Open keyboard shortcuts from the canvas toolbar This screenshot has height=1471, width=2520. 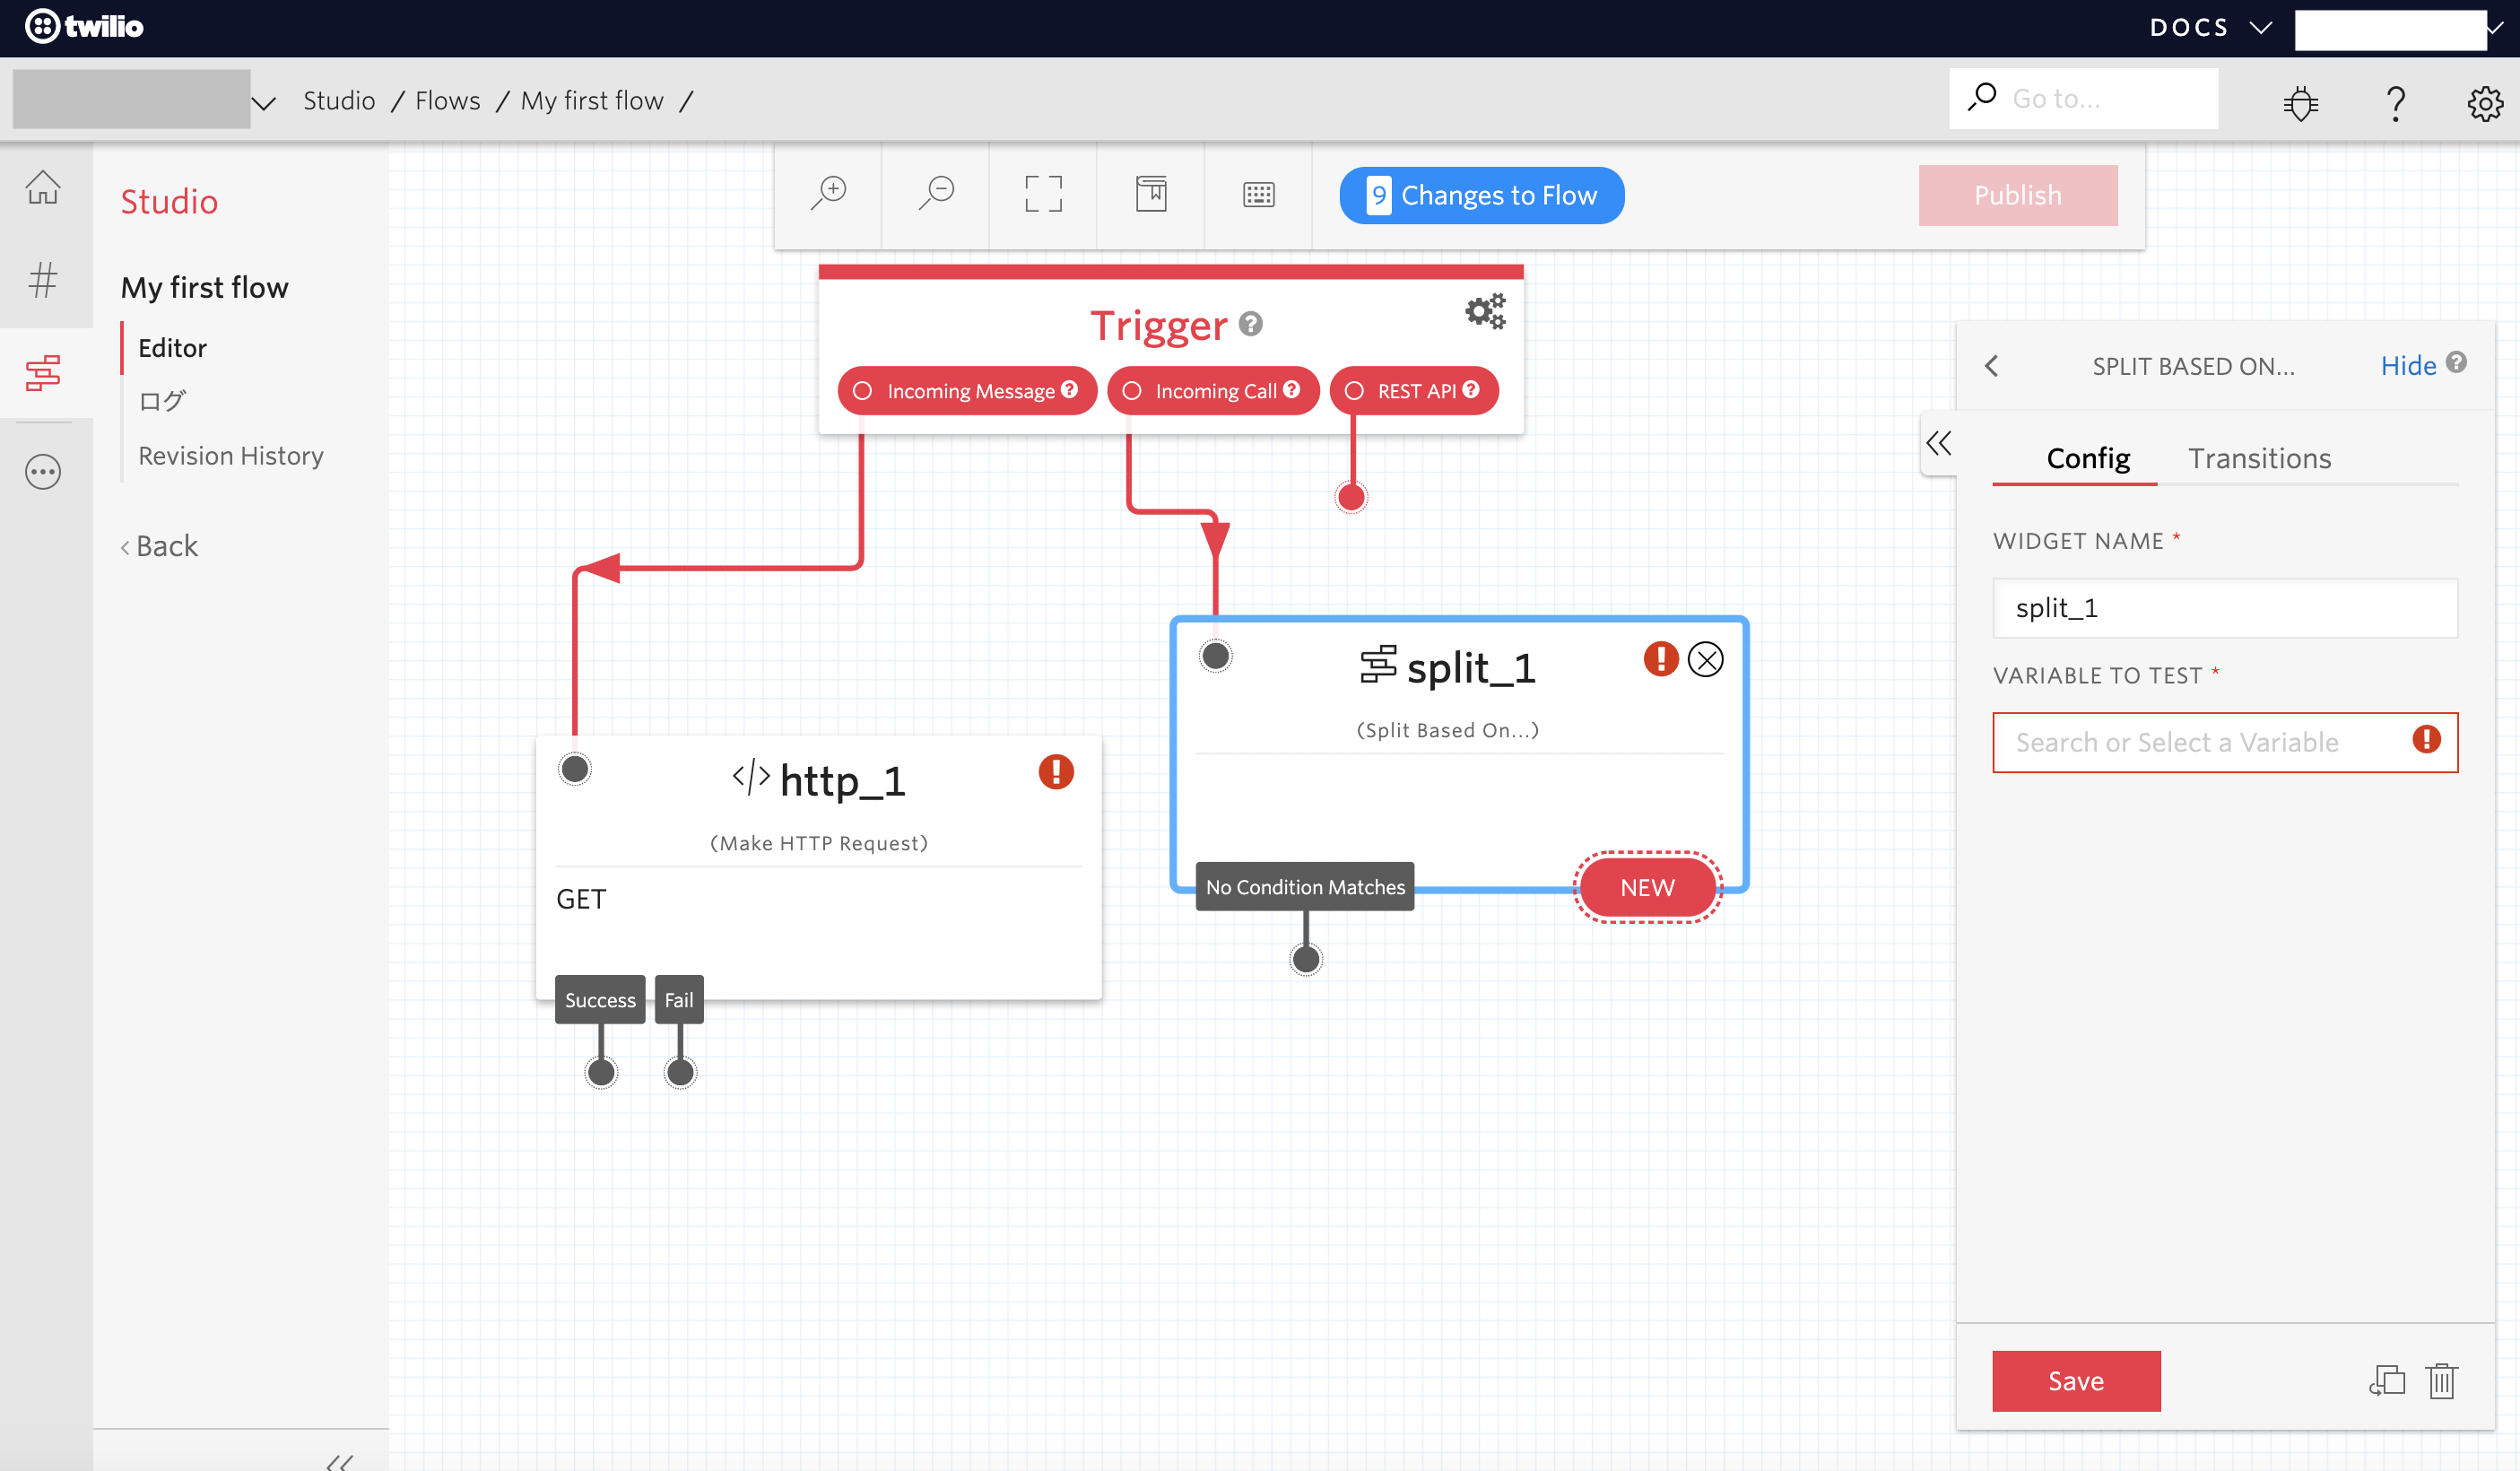click(1257, 194)
